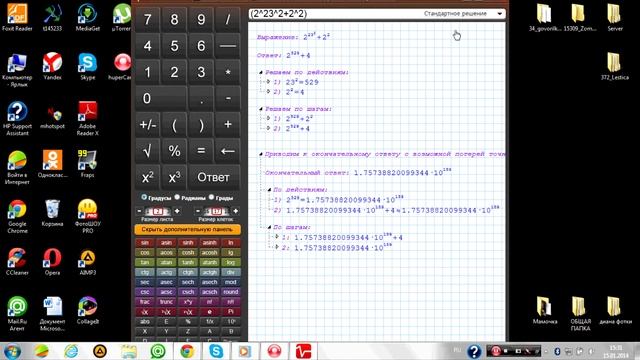
Task: Expand step 1) 23²=529
Action: 268,82
